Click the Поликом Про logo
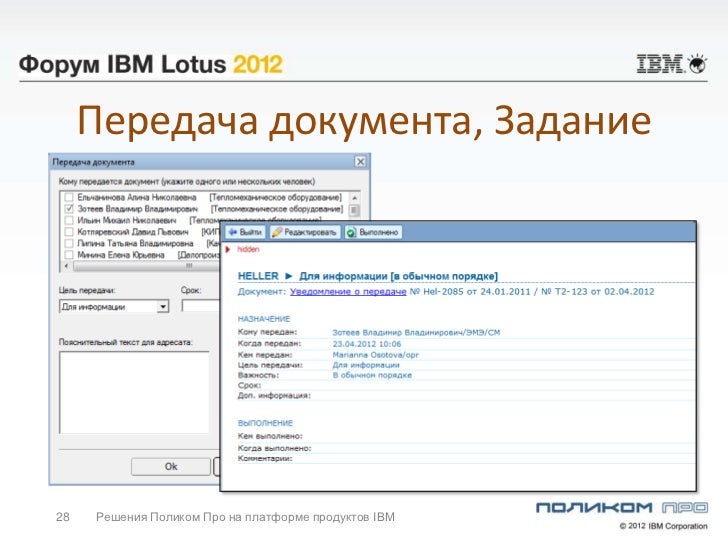Viewport: 728px width, 546px height. (622, 508)
